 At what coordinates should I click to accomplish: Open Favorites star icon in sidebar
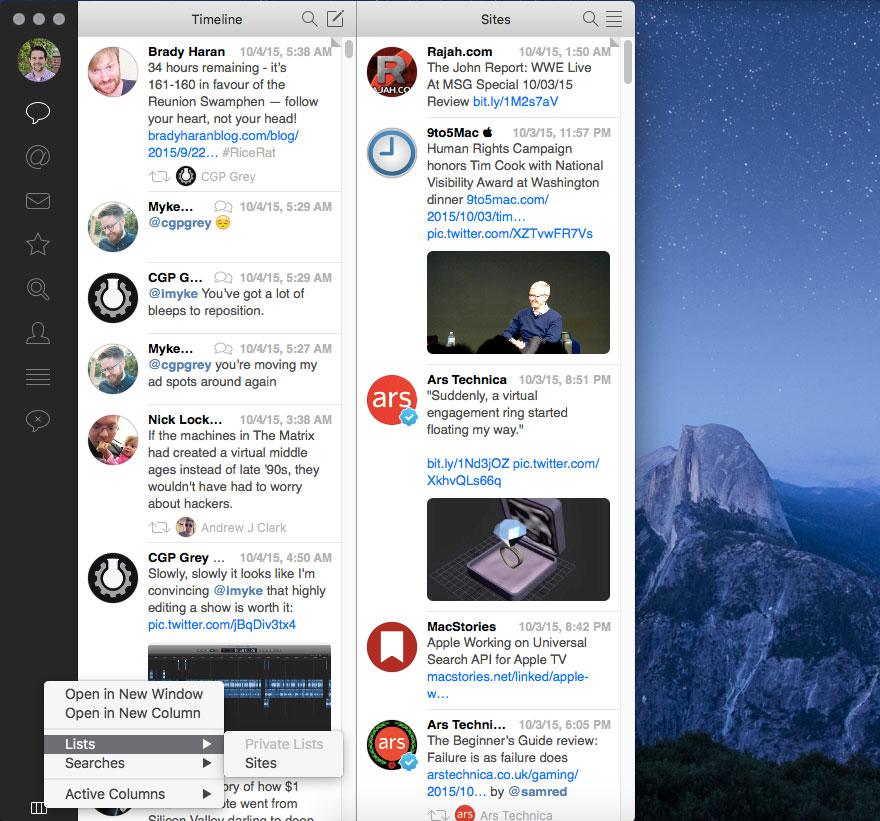click(38, 244)
